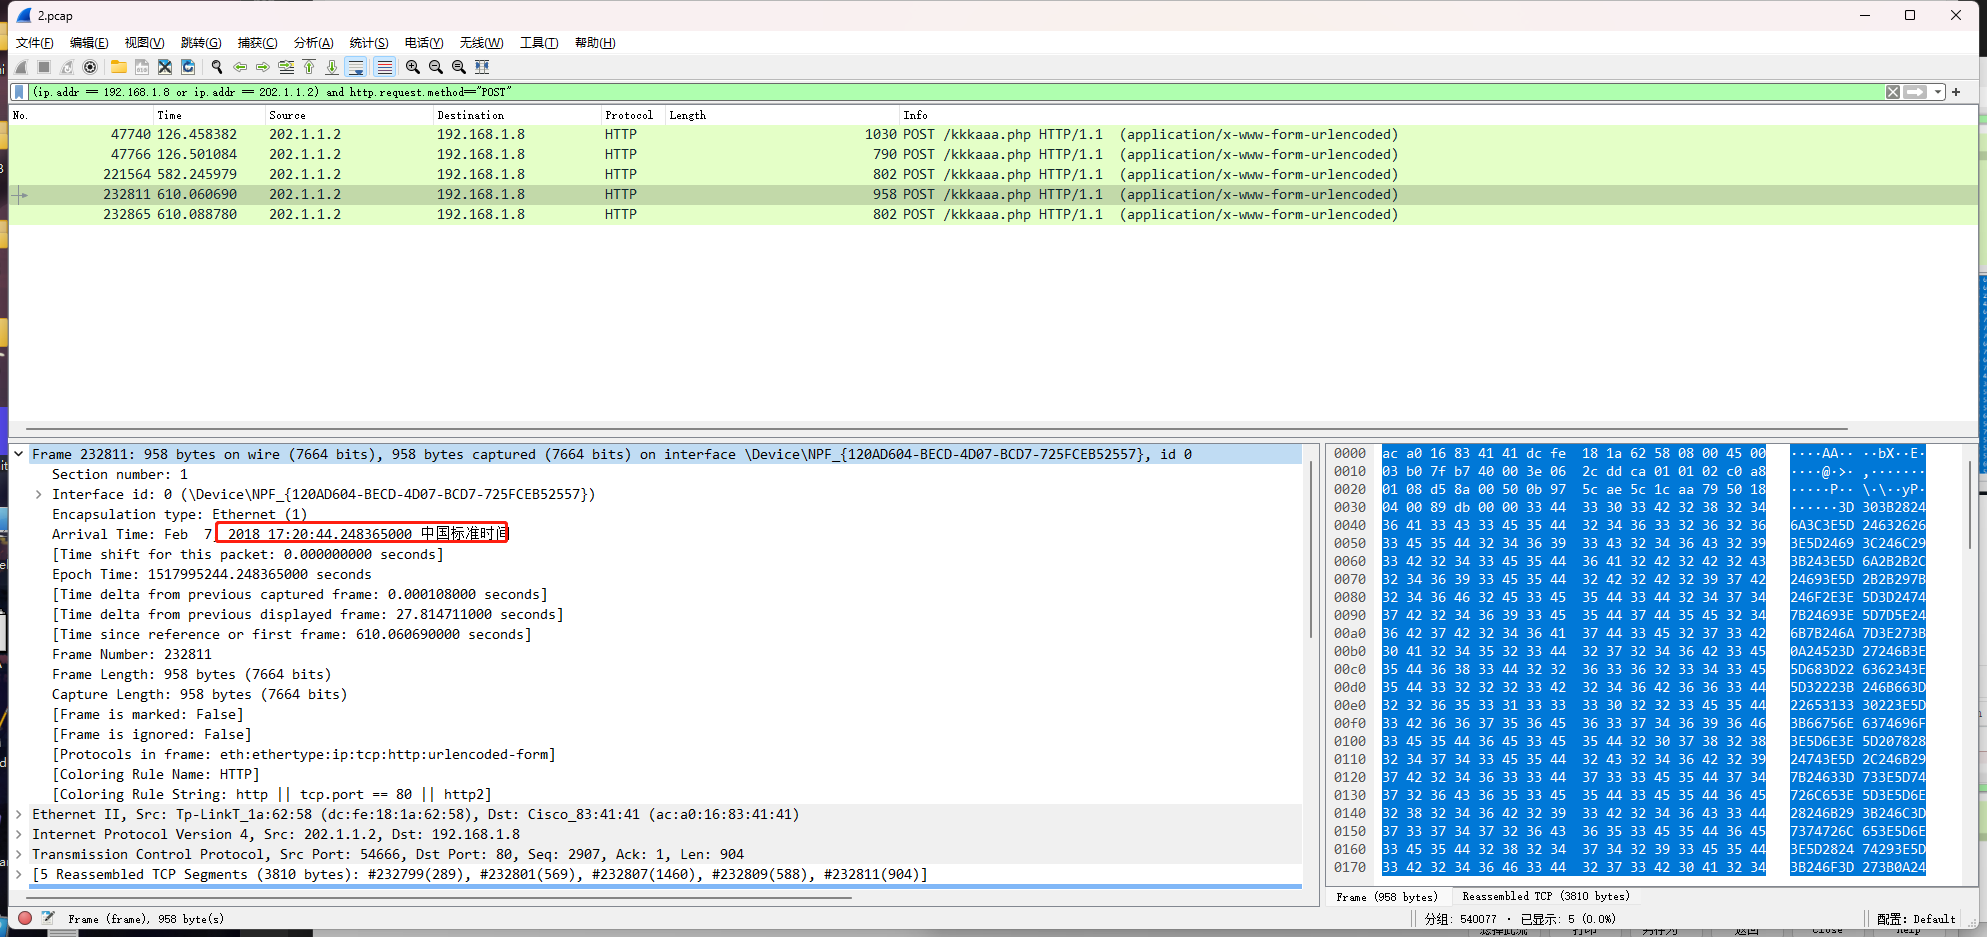
Task: Clear the display filter with the X
Action: click(1893, 92)
